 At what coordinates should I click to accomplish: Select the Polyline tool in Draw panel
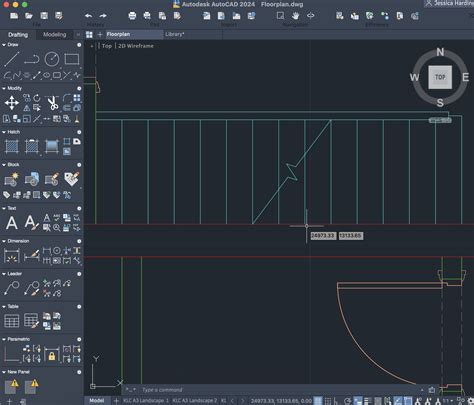click(32, 59)
